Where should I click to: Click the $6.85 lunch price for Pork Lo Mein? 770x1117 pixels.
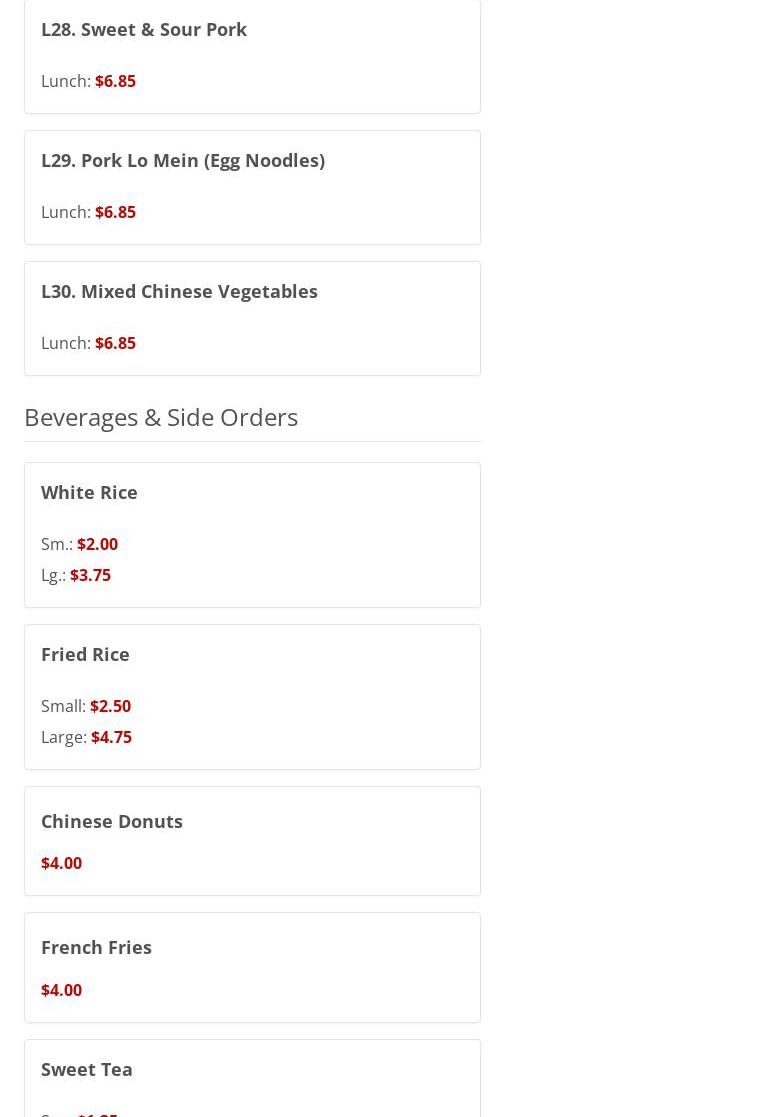[115, 212]
